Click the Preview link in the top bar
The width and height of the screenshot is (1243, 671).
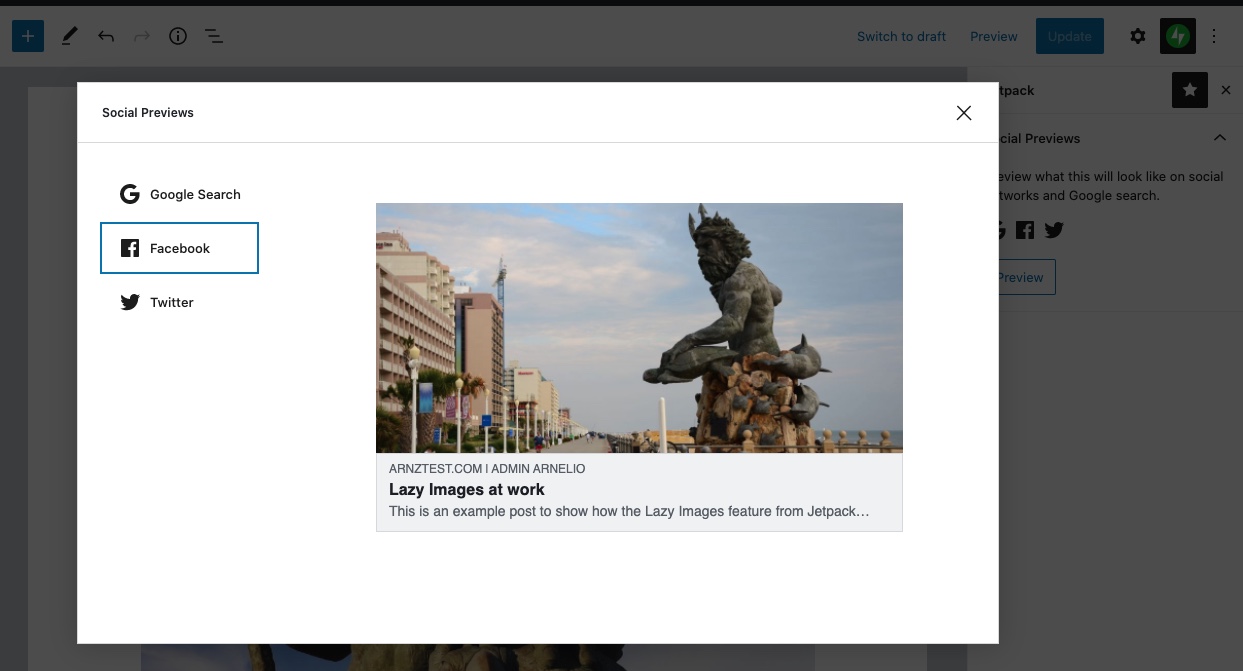993,36
